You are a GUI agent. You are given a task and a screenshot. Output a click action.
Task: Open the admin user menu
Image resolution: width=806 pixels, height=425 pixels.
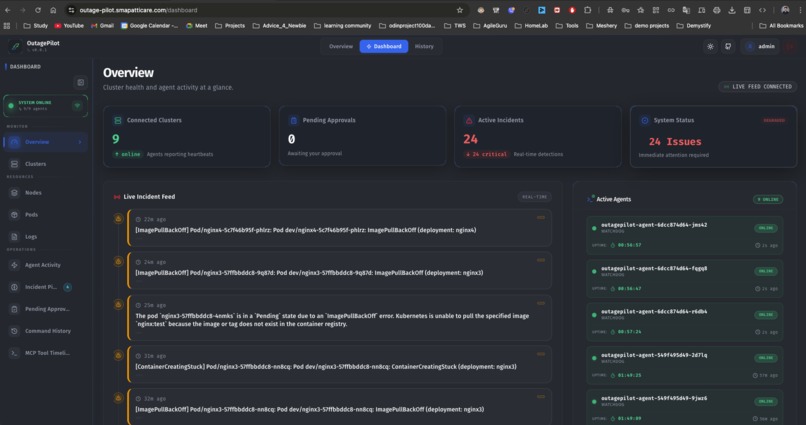(x=761, y=46)
